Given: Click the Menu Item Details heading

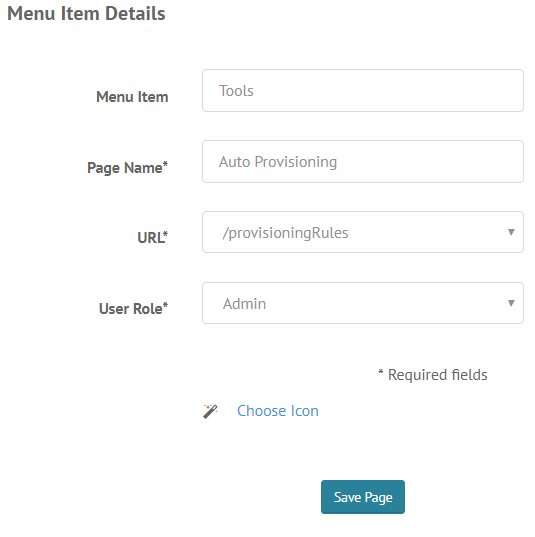Looking at the screenshot, I should 86,14.
